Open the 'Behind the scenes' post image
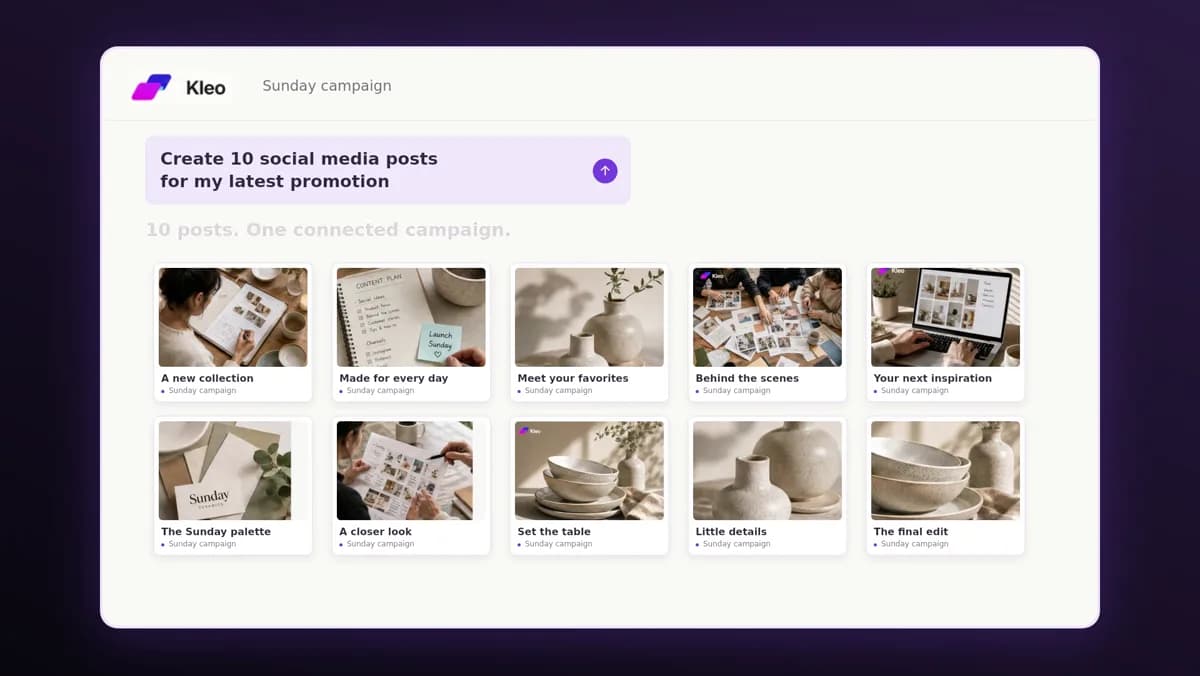This screenshot has width=1200, height=676. point(767,317)
